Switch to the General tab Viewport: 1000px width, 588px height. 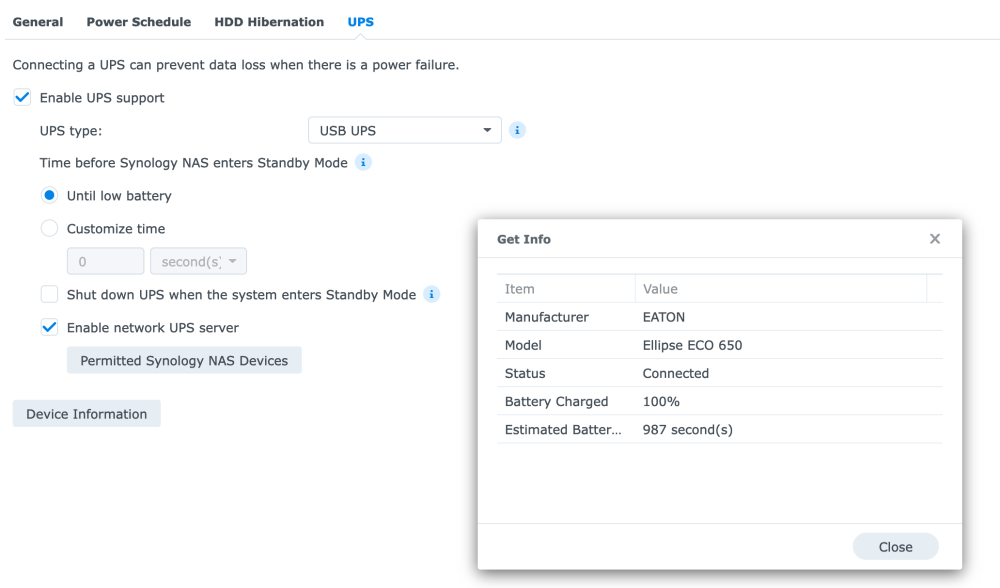tap(37, 22)
